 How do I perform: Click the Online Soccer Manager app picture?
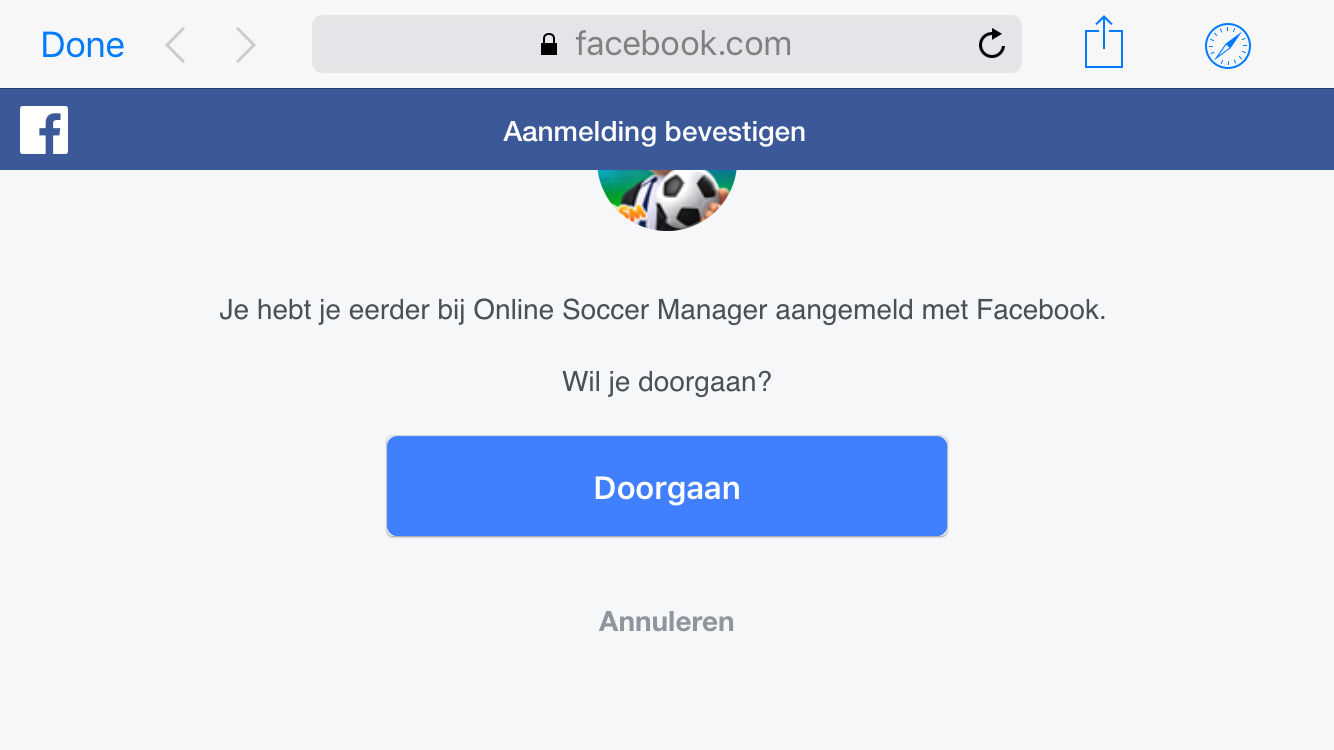pyautogui.click(x=667, y=200)
